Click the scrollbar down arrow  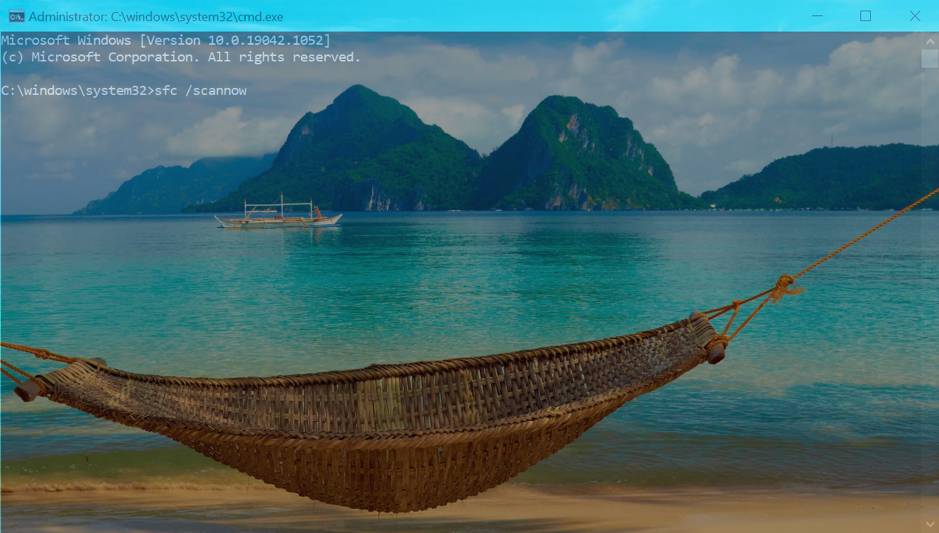coord(929,525)
